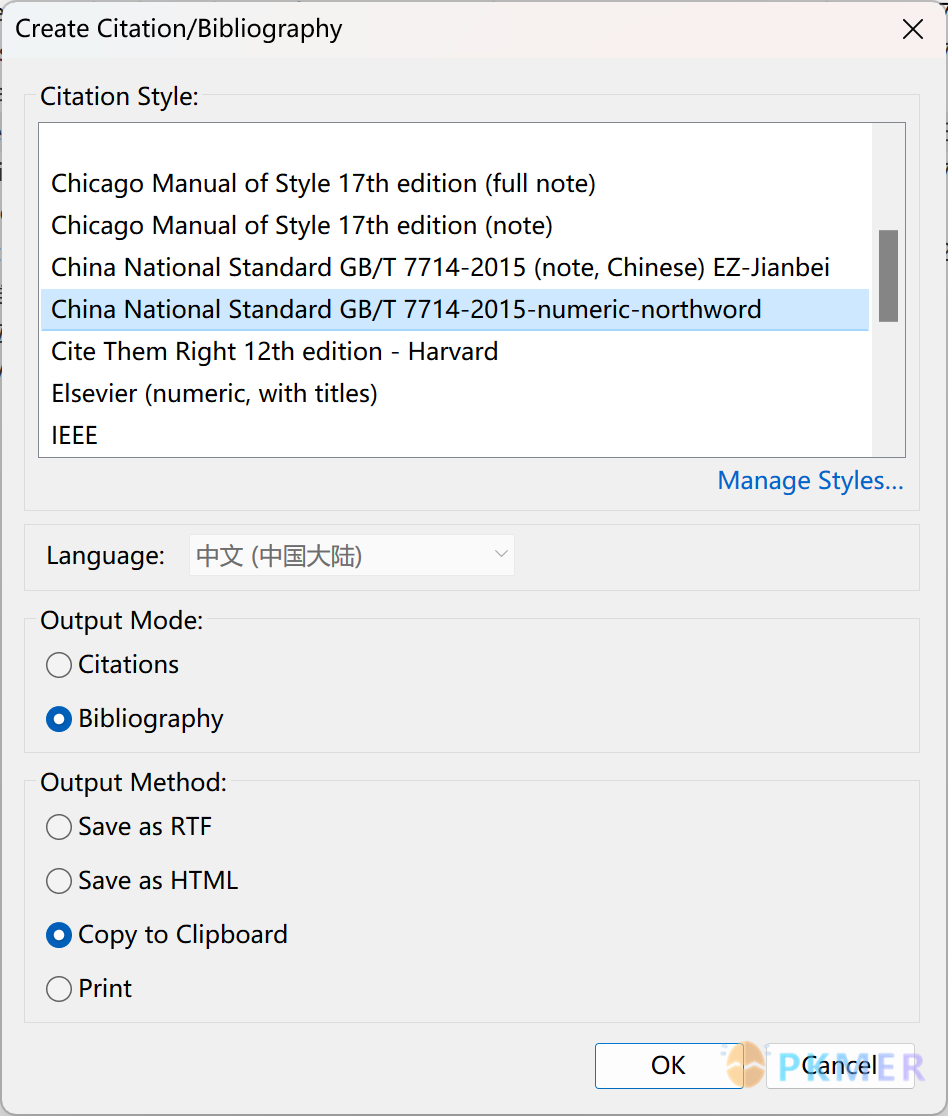The image size is (948, 1116).
Task: Click the Cancel button
Action: [x=840, y=1065]
